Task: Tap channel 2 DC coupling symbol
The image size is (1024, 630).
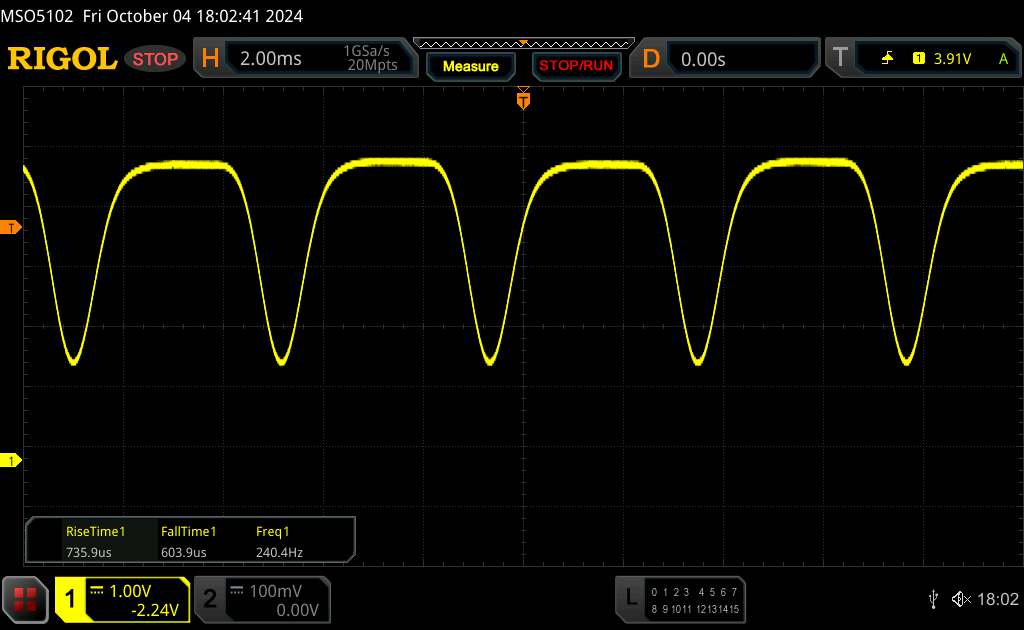Action: point(236,590)
